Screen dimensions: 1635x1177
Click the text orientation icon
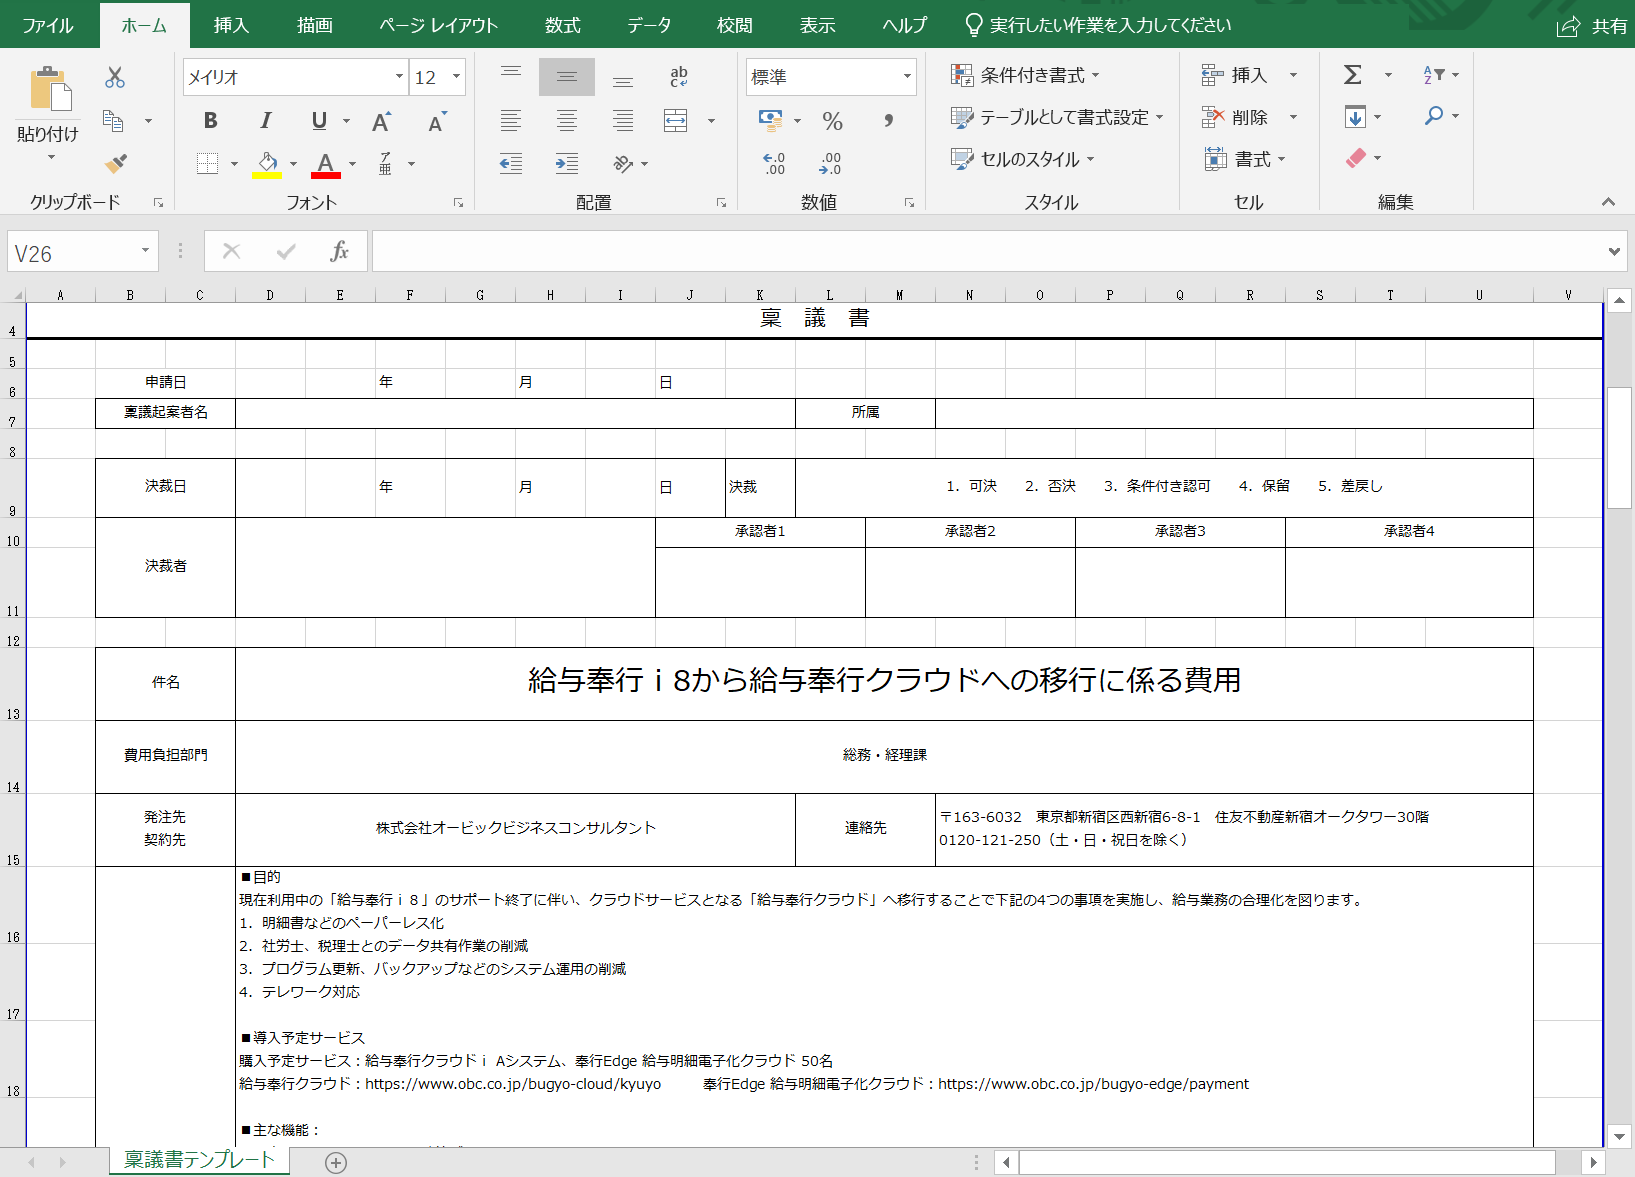pyautogui.click(x=623, y=163)
